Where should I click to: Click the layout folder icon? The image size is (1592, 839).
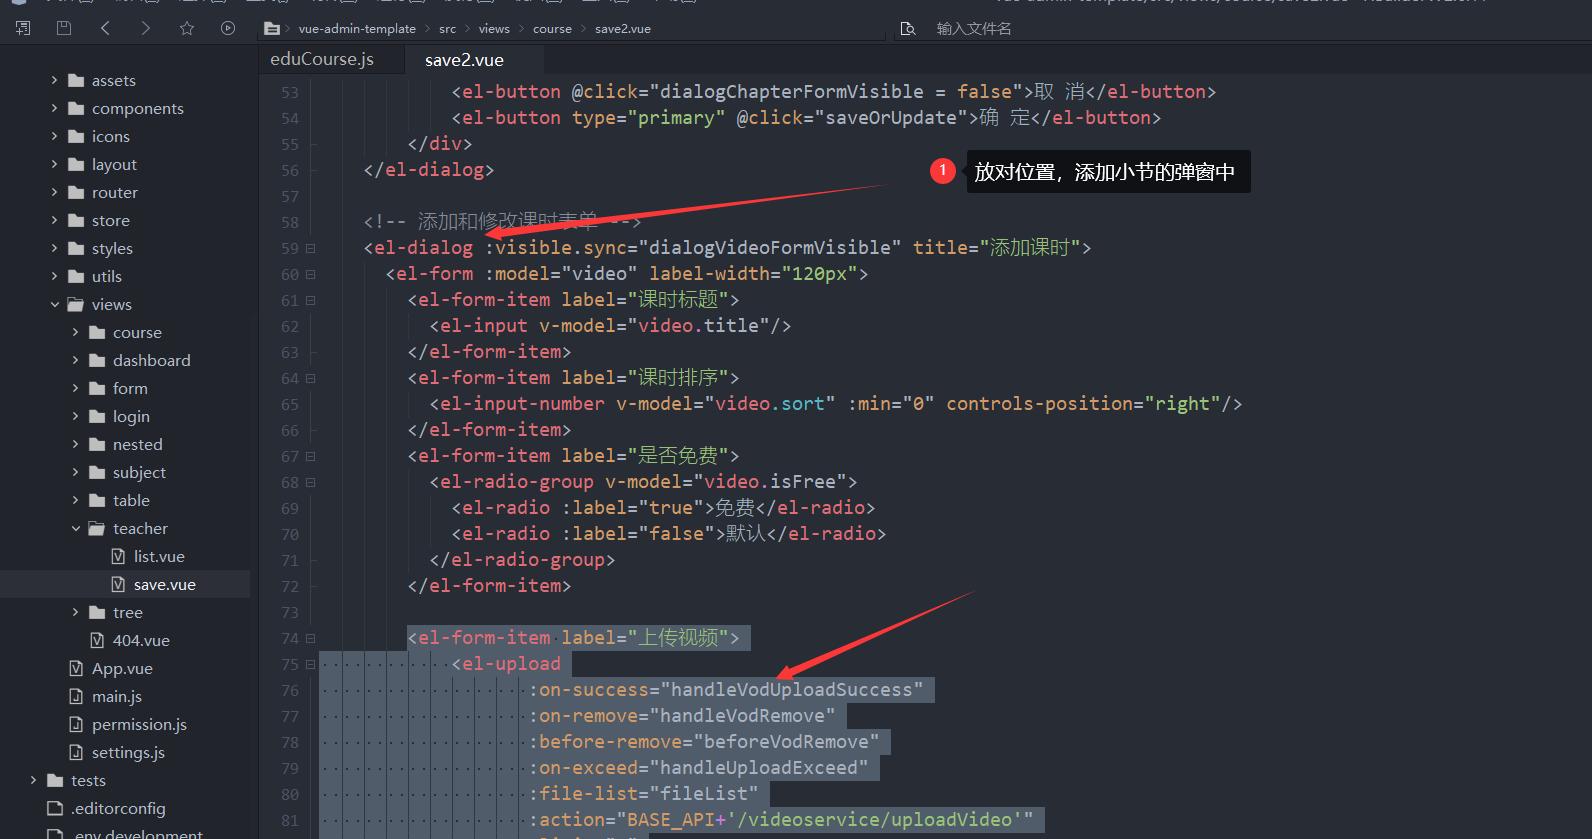pos(76,164)
